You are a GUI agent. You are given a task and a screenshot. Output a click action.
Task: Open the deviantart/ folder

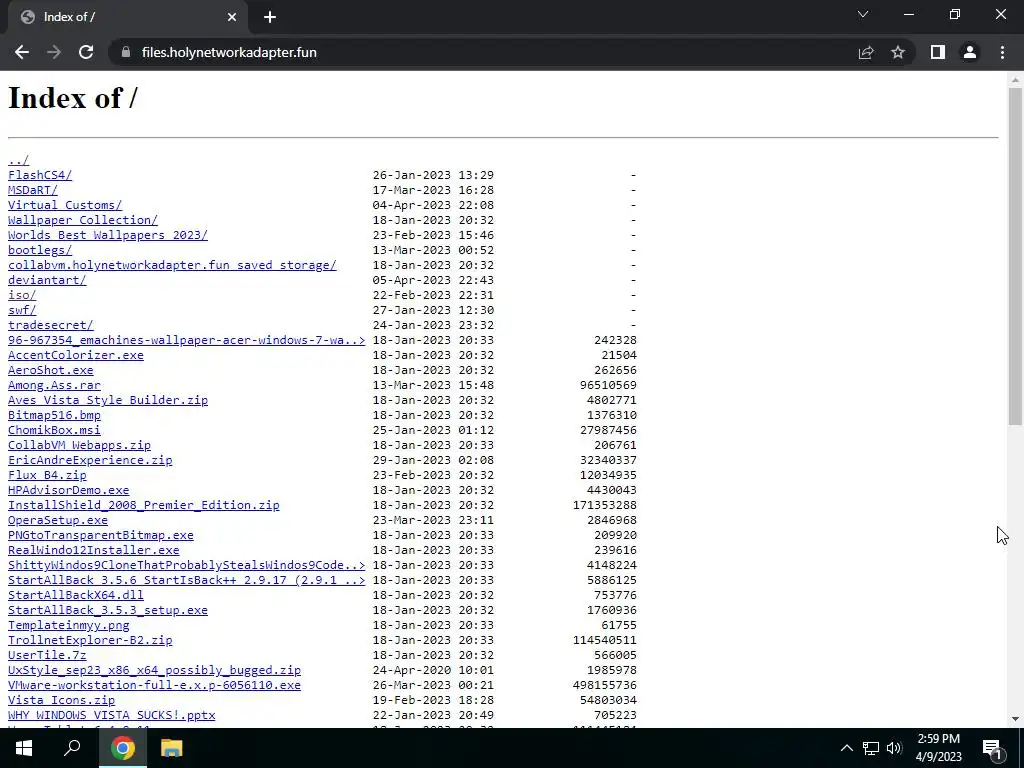47,280
